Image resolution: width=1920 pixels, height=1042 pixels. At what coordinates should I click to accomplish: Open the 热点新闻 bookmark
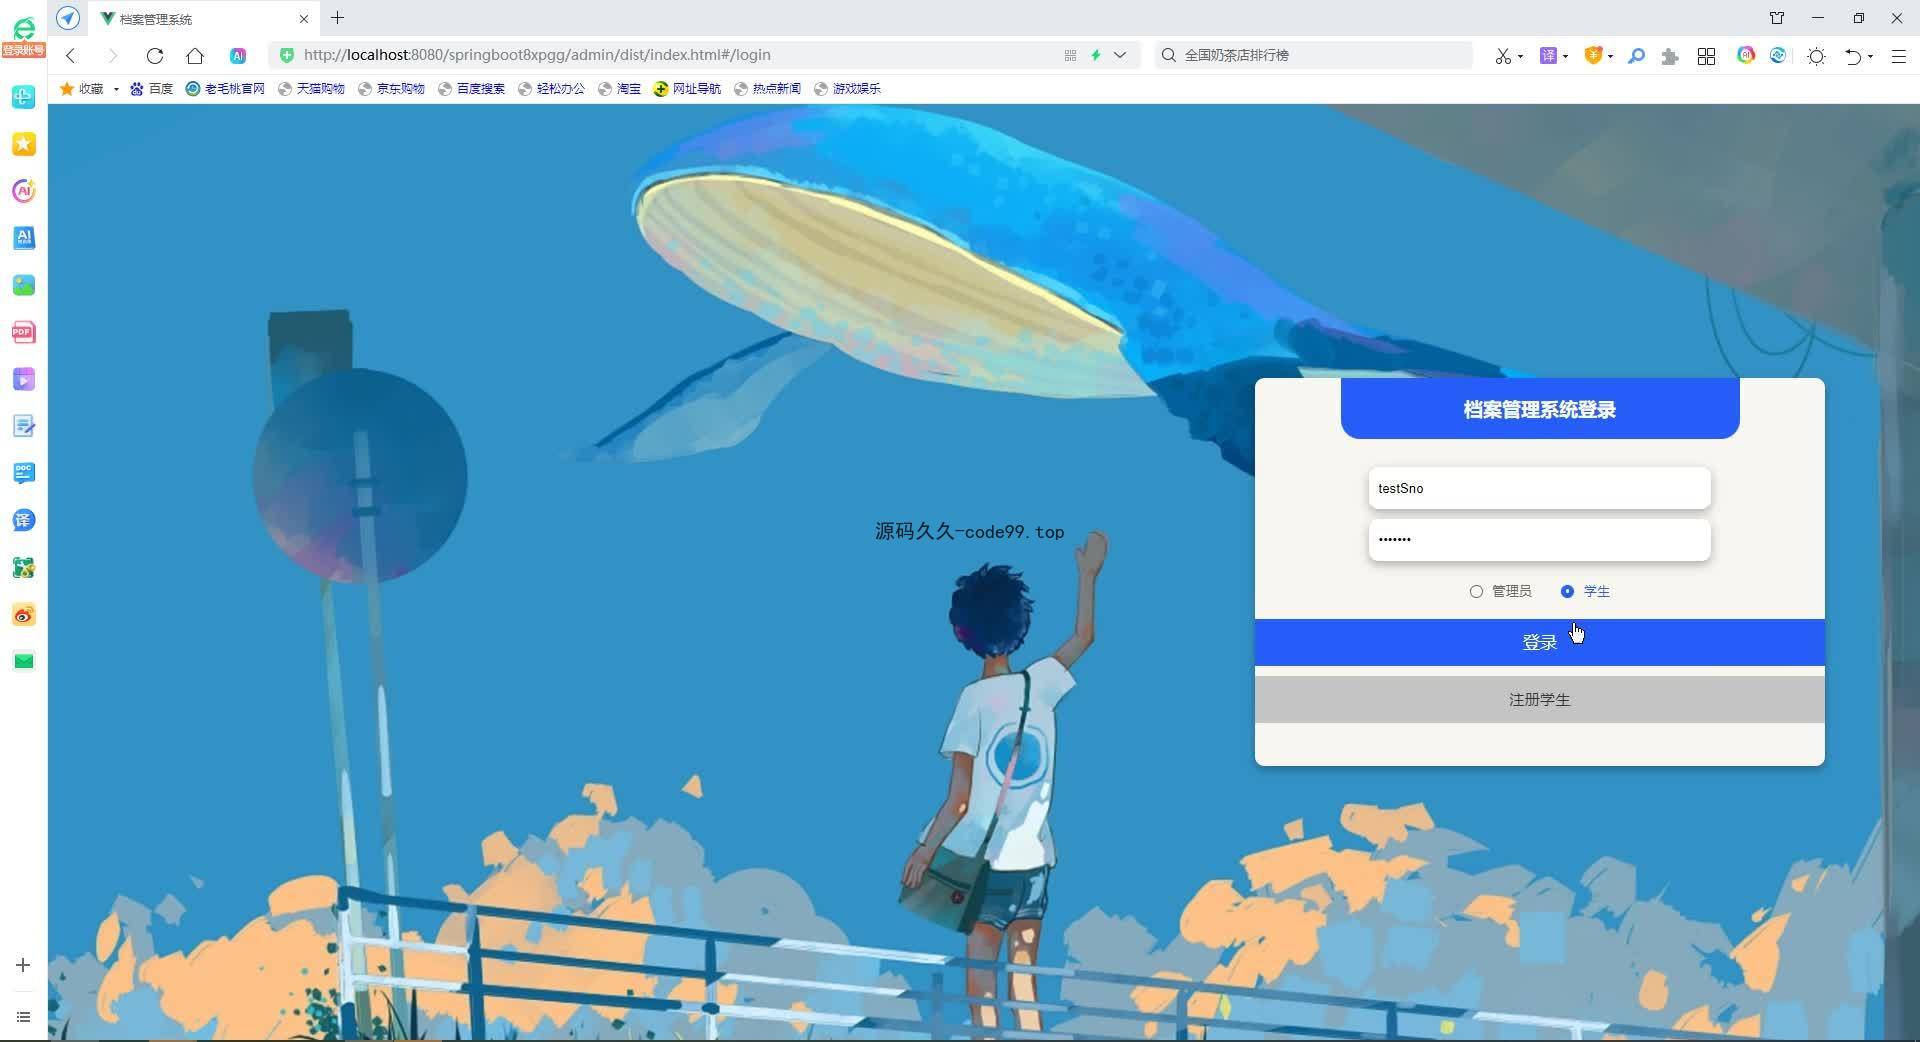[767, 89]
